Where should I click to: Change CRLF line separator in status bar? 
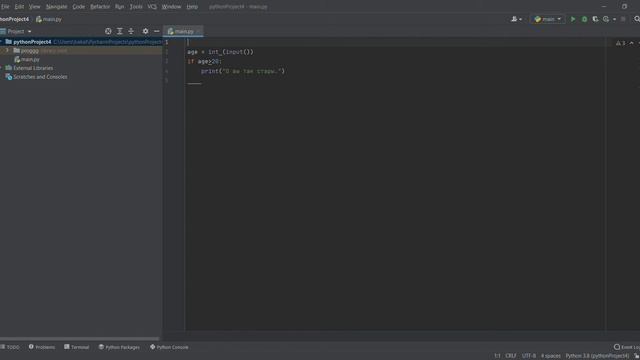pos(511,356)
